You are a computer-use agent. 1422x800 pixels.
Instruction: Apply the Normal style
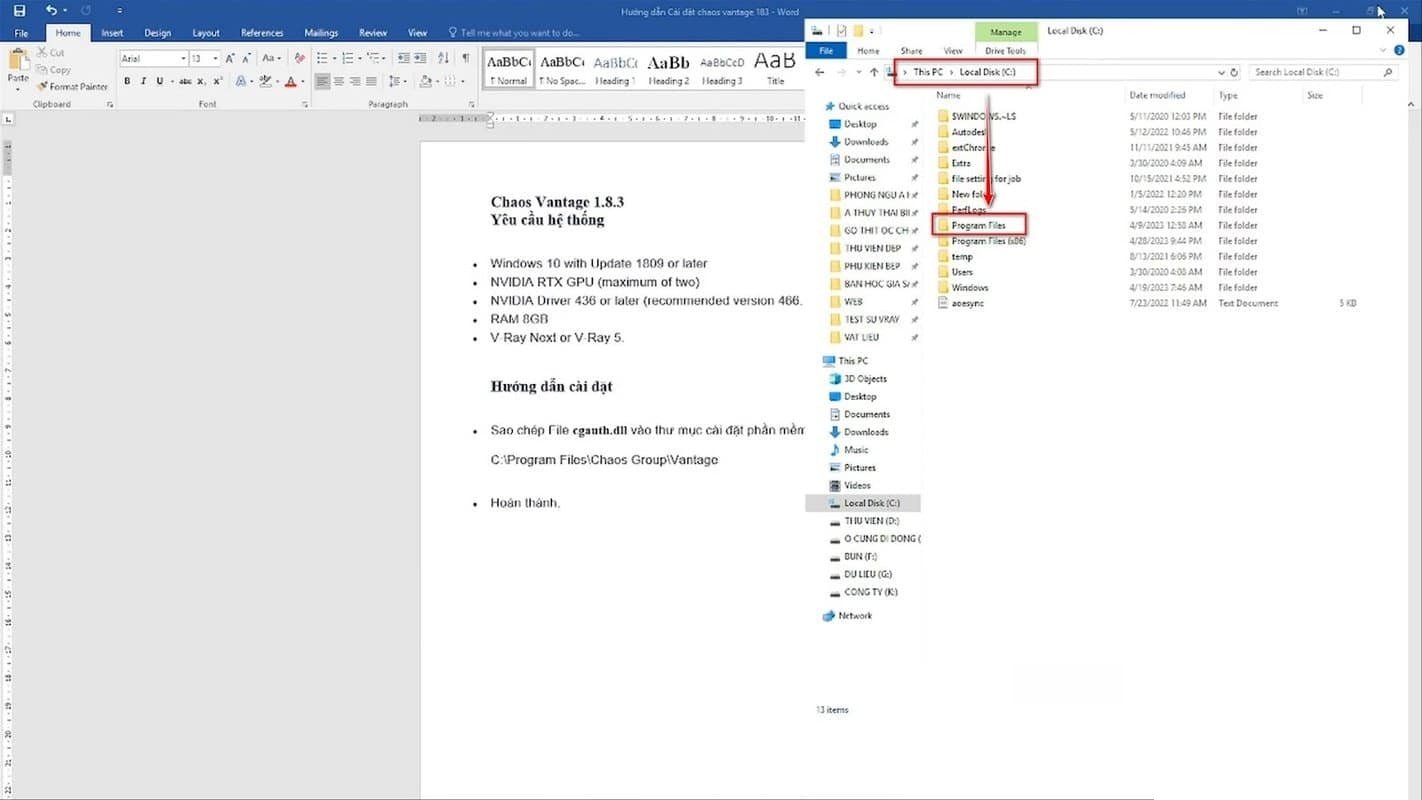tap(508, 68)
